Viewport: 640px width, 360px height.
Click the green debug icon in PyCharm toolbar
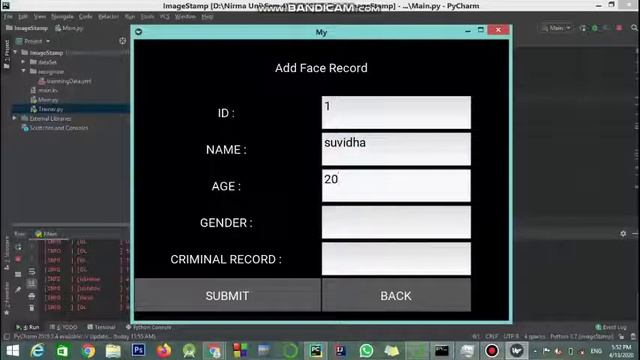tap(595, 28)
